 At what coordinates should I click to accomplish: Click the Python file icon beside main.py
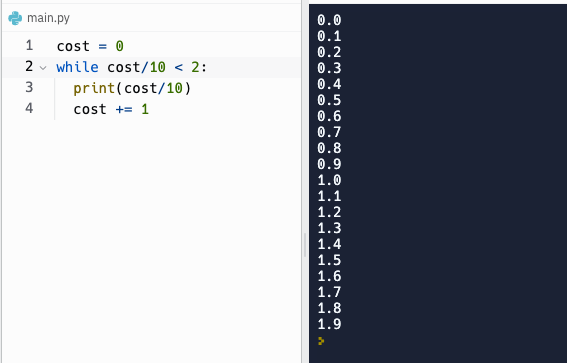coord(15,18)
